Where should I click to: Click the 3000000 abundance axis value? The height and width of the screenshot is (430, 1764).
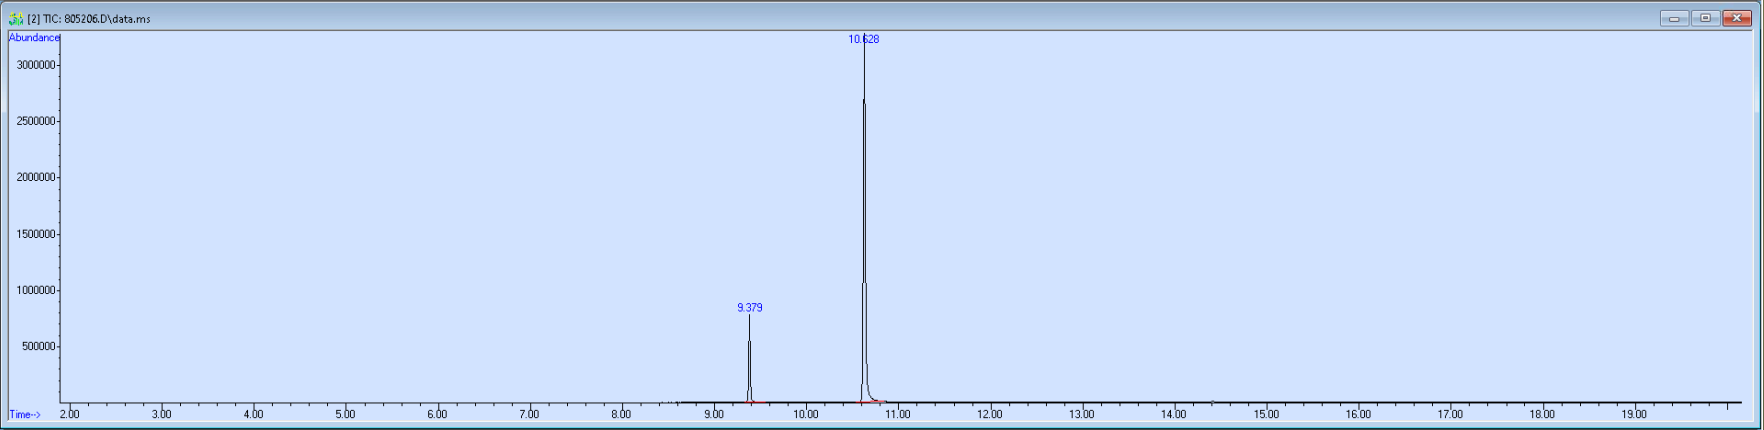pos(35,65)
